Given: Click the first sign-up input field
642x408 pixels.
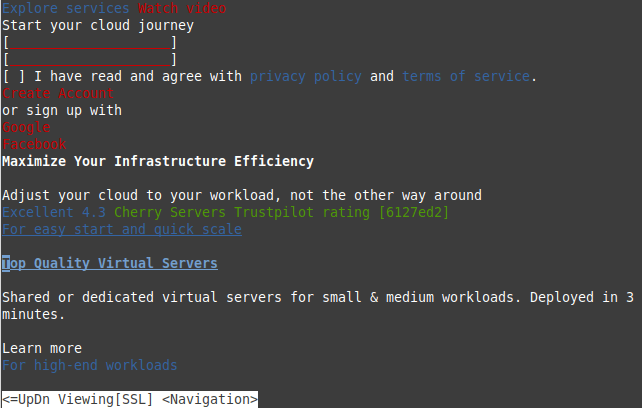Looking at the screenshot, I should pyautogui.click(x=90, y=43).
